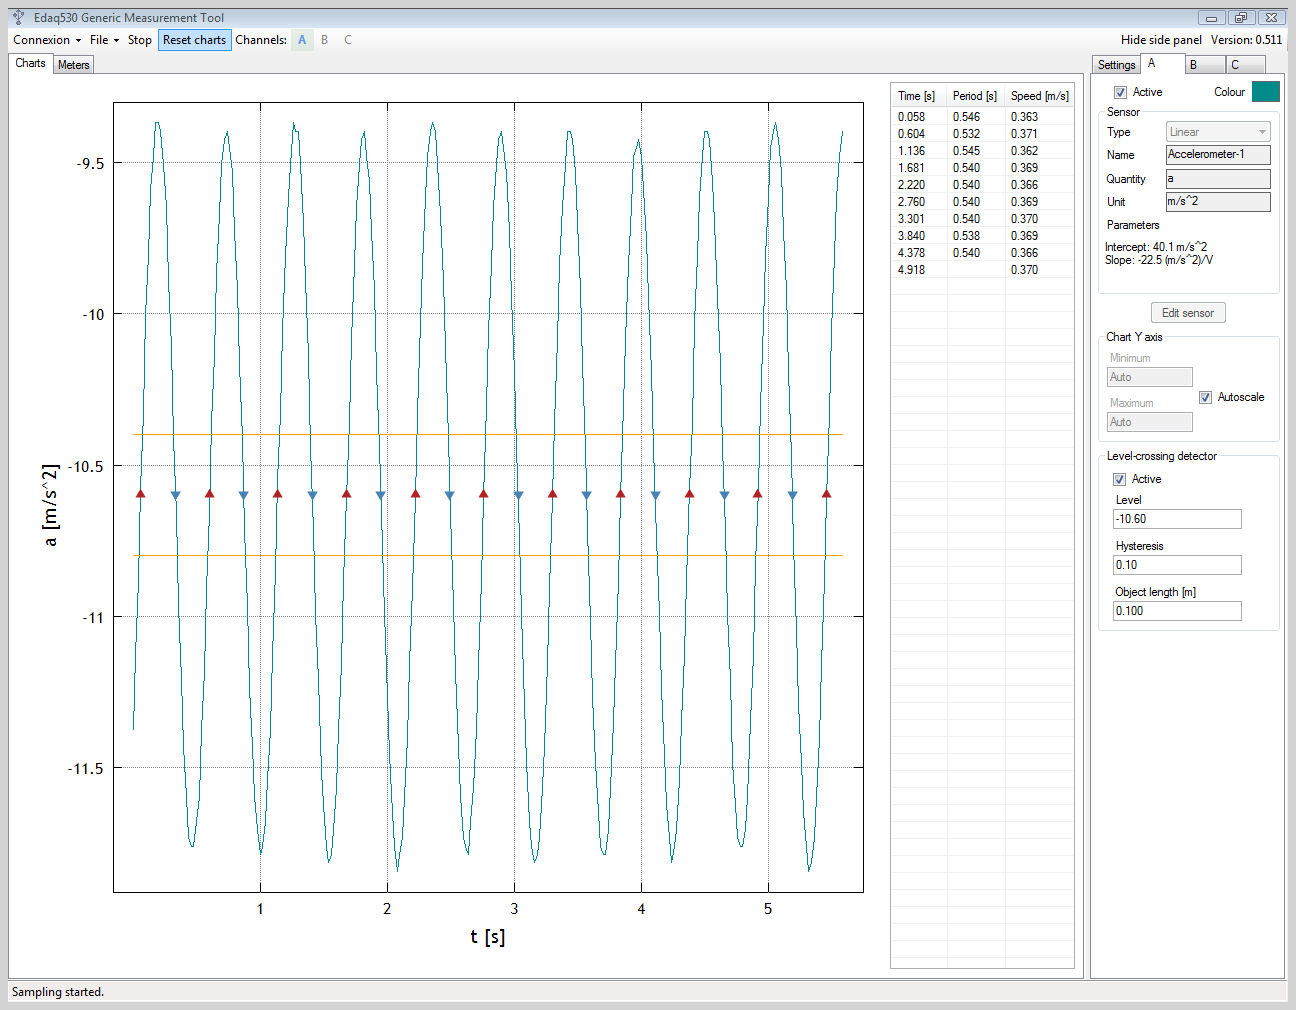Click the Quantity field
This screenshot has width=1296, height=1010.
pyautogui.click(x=1218, y=179)
